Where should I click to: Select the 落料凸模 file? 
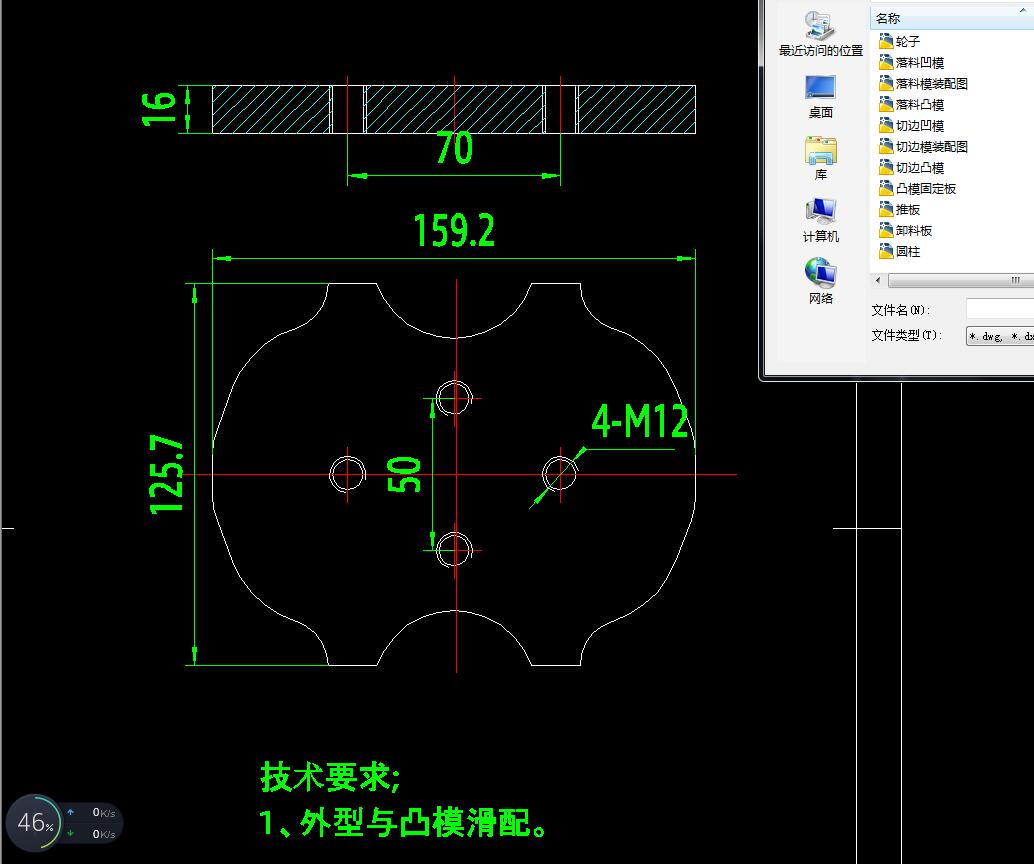pyautogui.click(x=912, y=105)
